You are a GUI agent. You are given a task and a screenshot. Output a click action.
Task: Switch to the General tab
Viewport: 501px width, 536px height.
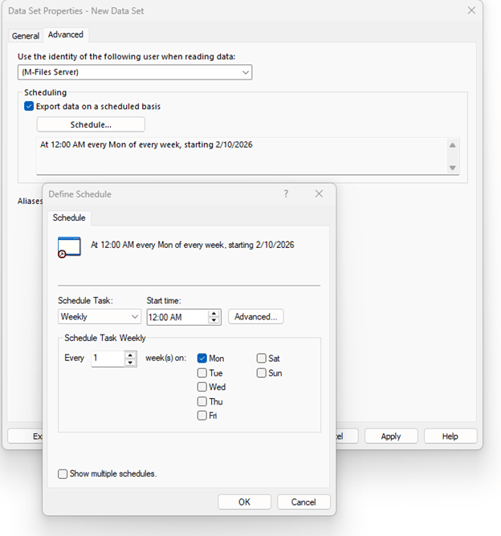pyautogui.click(x=25, y=36)
